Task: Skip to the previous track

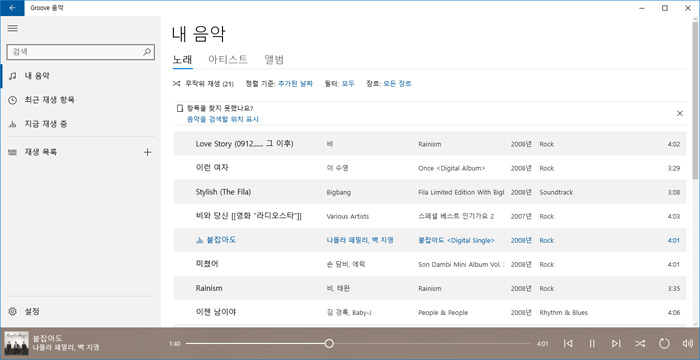Action: point(568,343)
